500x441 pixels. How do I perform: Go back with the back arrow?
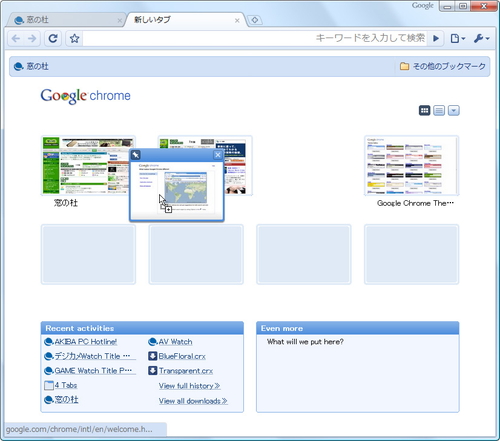click(x=16, y=39)
